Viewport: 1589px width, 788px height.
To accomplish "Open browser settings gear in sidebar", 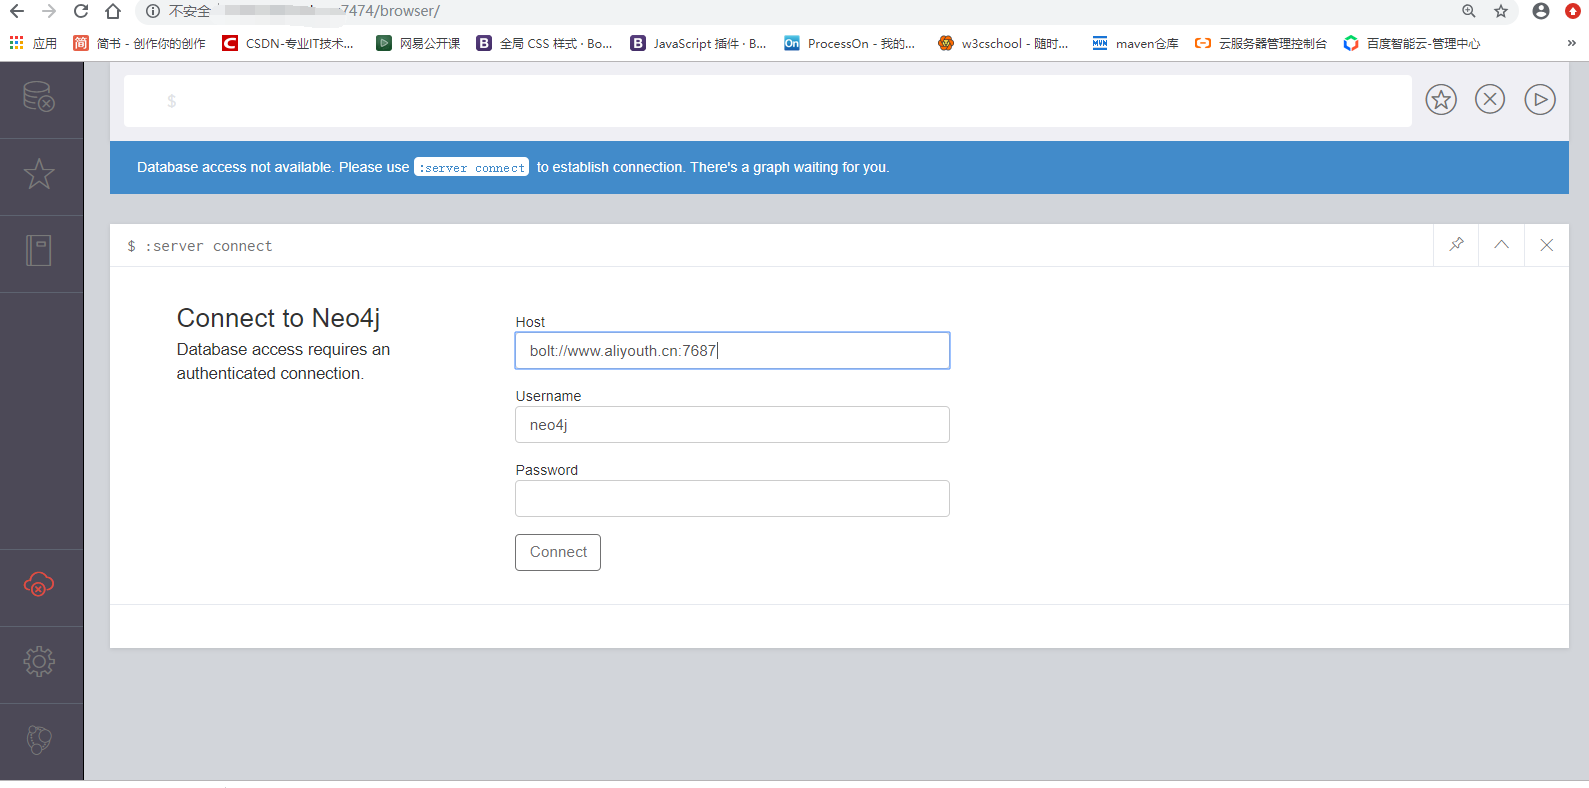I will pyautogui.click(x=39, y=661).
